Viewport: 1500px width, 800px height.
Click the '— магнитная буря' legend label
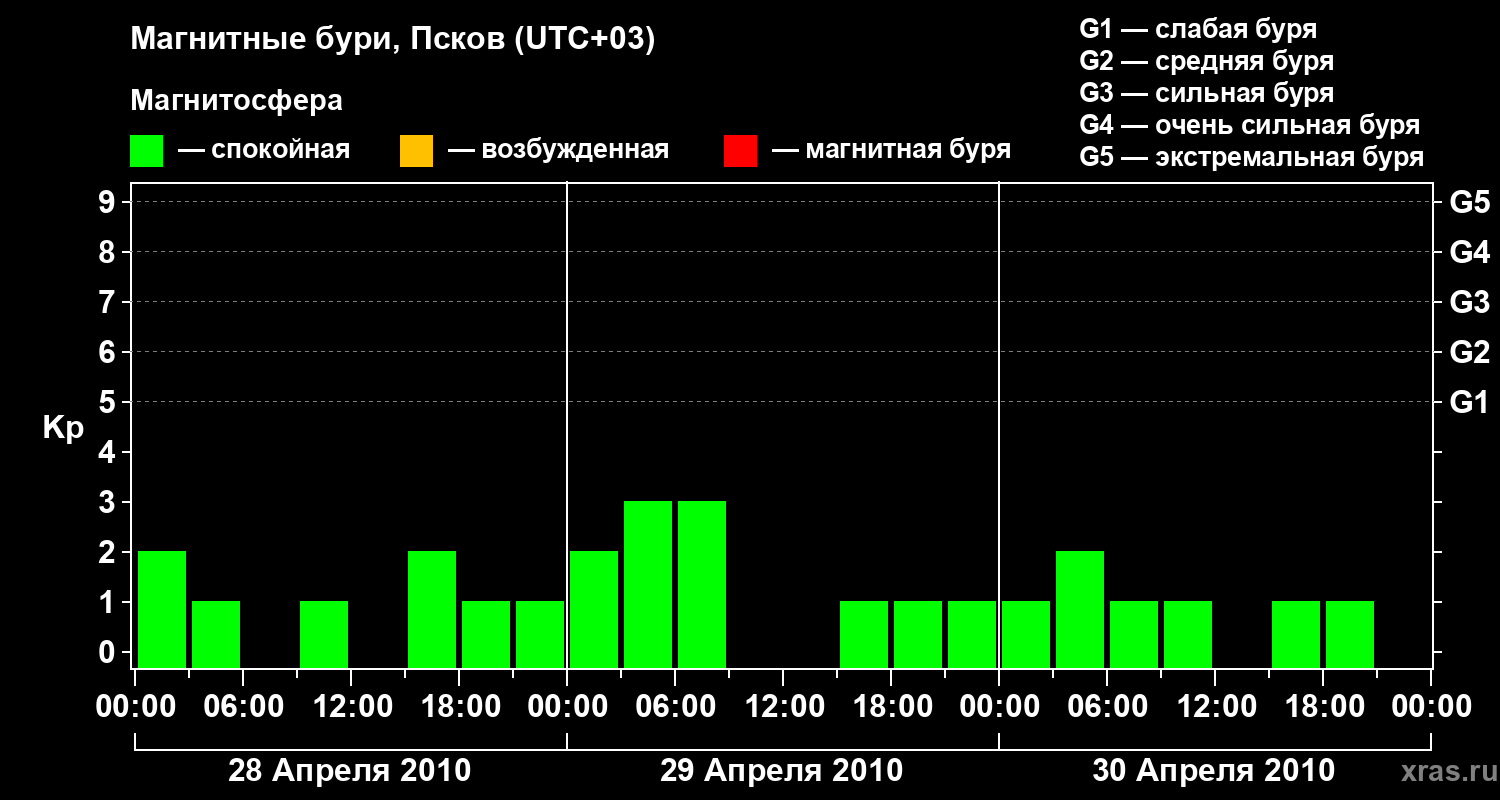(891, 151)
